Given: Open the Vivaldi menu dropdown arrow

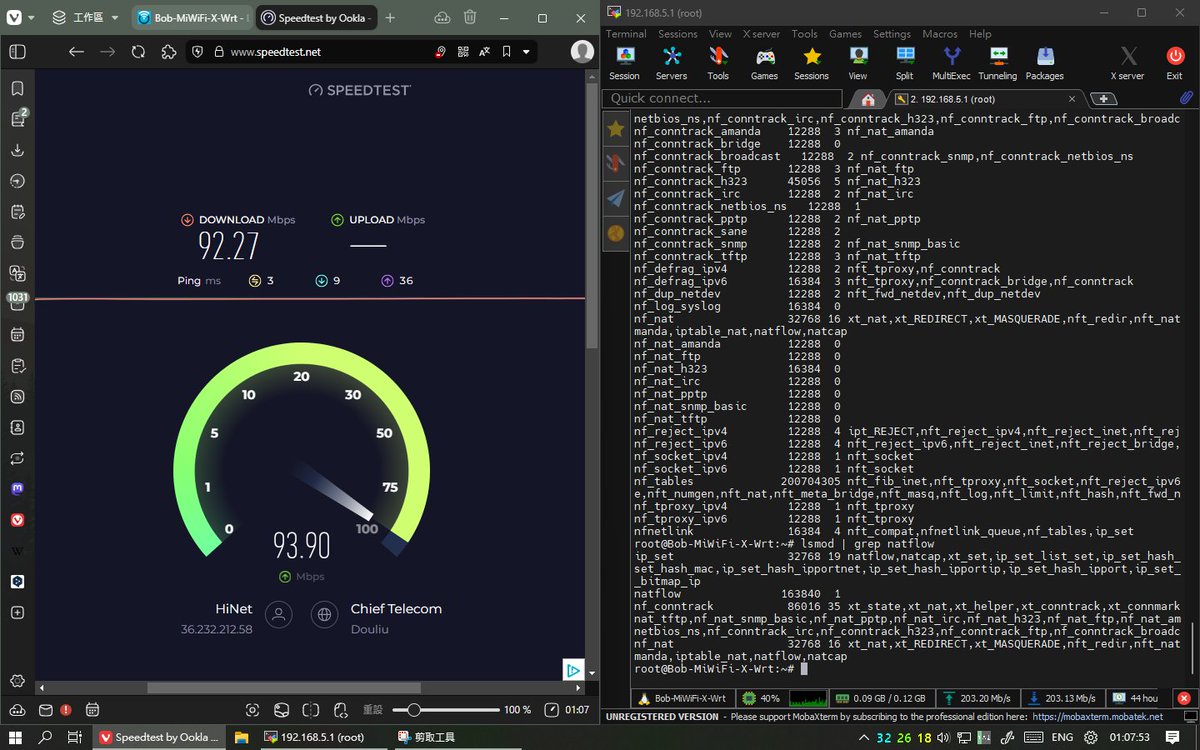Looking at the screenshot, I should 30,18.
